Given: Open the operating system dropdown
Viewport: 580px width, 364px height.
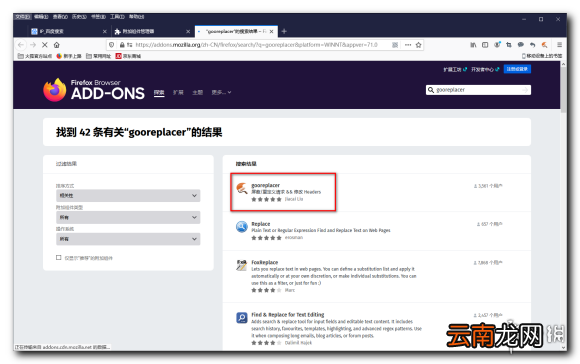Looking at the screenshot, I should click(x=128, y=239).
